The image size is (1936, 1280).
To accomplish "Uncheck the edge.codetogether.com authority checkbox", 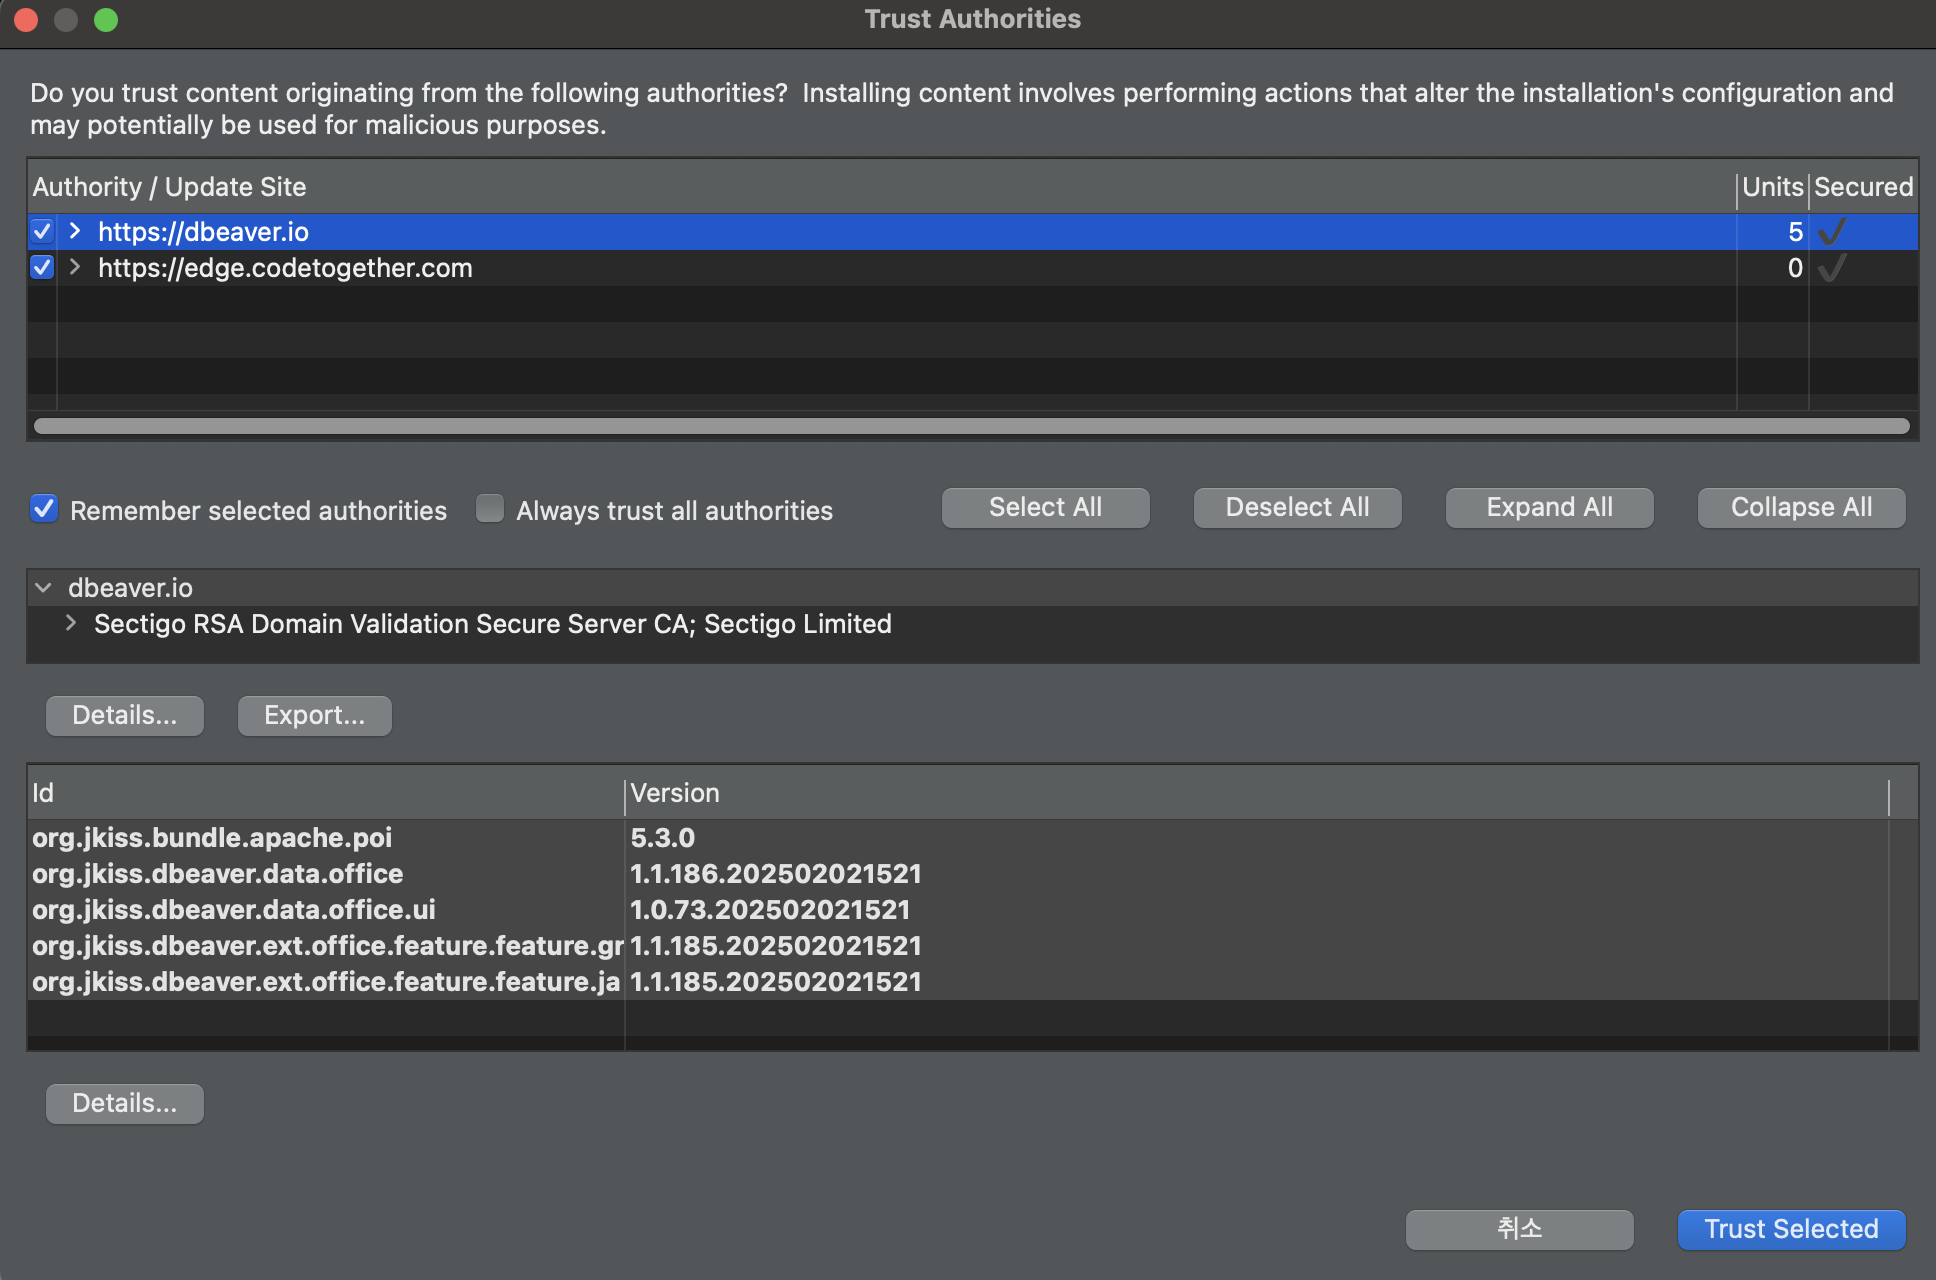I will 42,268.
